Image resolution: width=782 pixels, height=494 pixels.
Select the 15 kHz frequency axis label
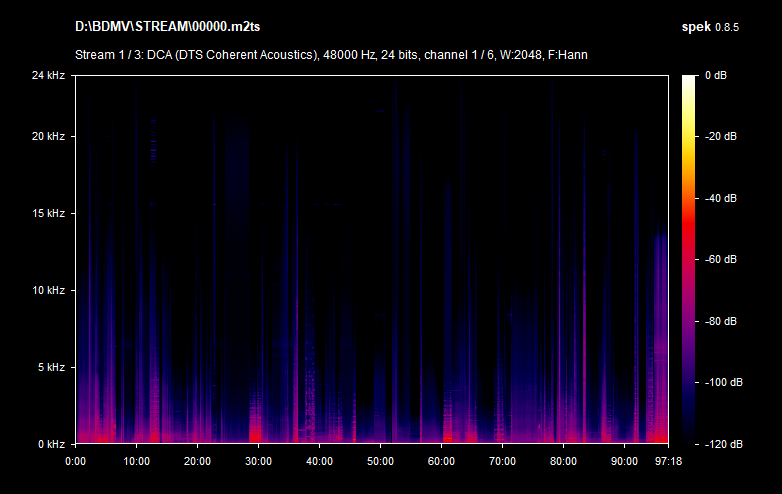point(47,213)
